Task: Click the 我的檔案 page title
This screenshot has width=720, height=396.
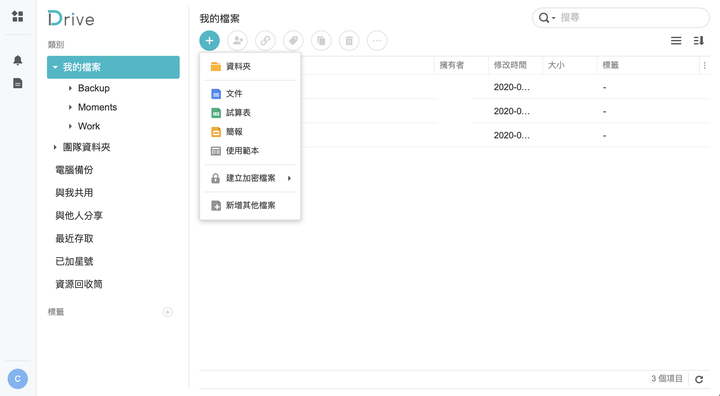Action: 219,19
